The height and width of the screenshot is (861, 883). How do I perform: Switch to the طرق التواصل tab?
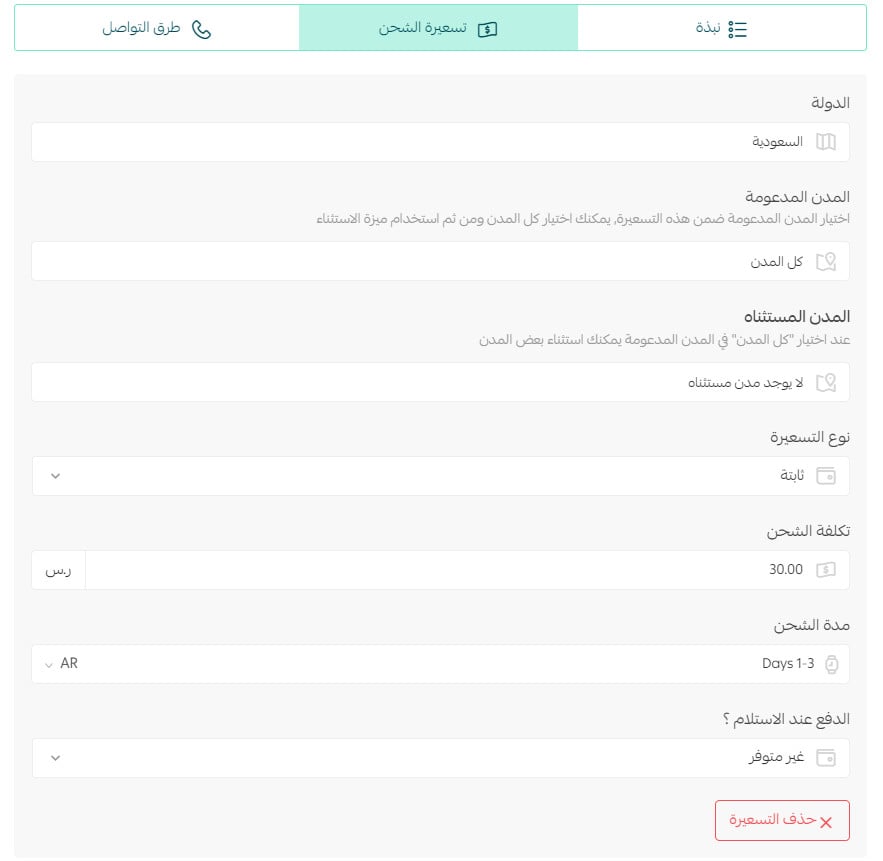[157, 28]
